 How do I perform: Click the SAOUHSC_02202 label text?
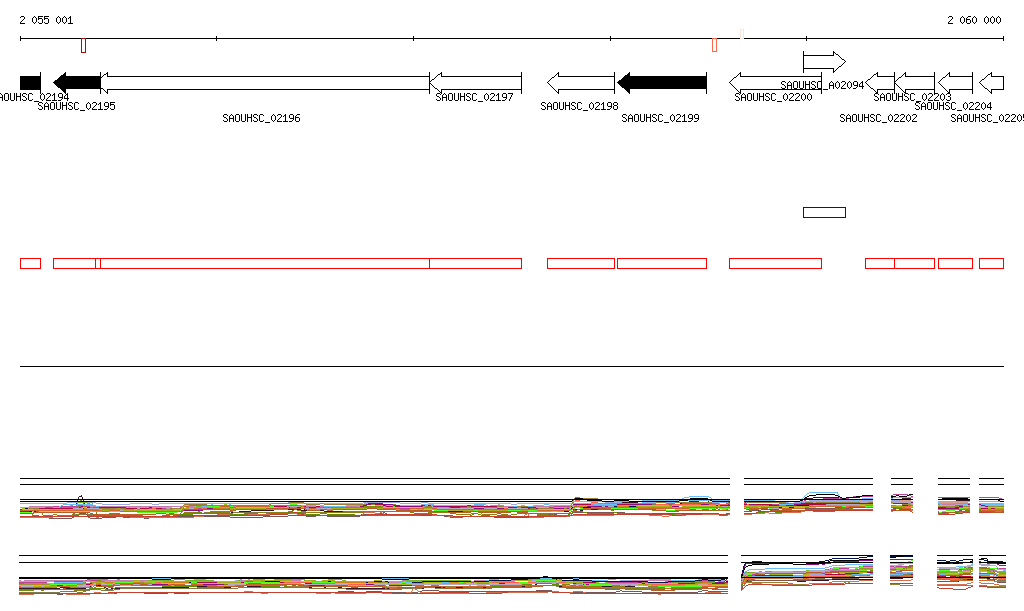[878, 118]
